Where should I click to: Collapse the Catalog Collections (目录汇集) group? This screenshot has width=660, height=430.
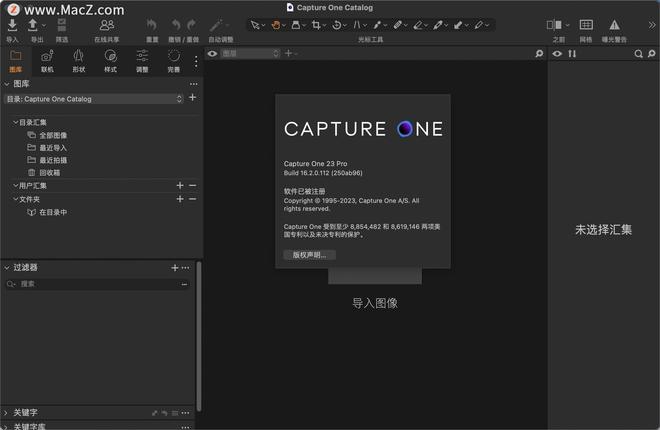coord(15,122)
